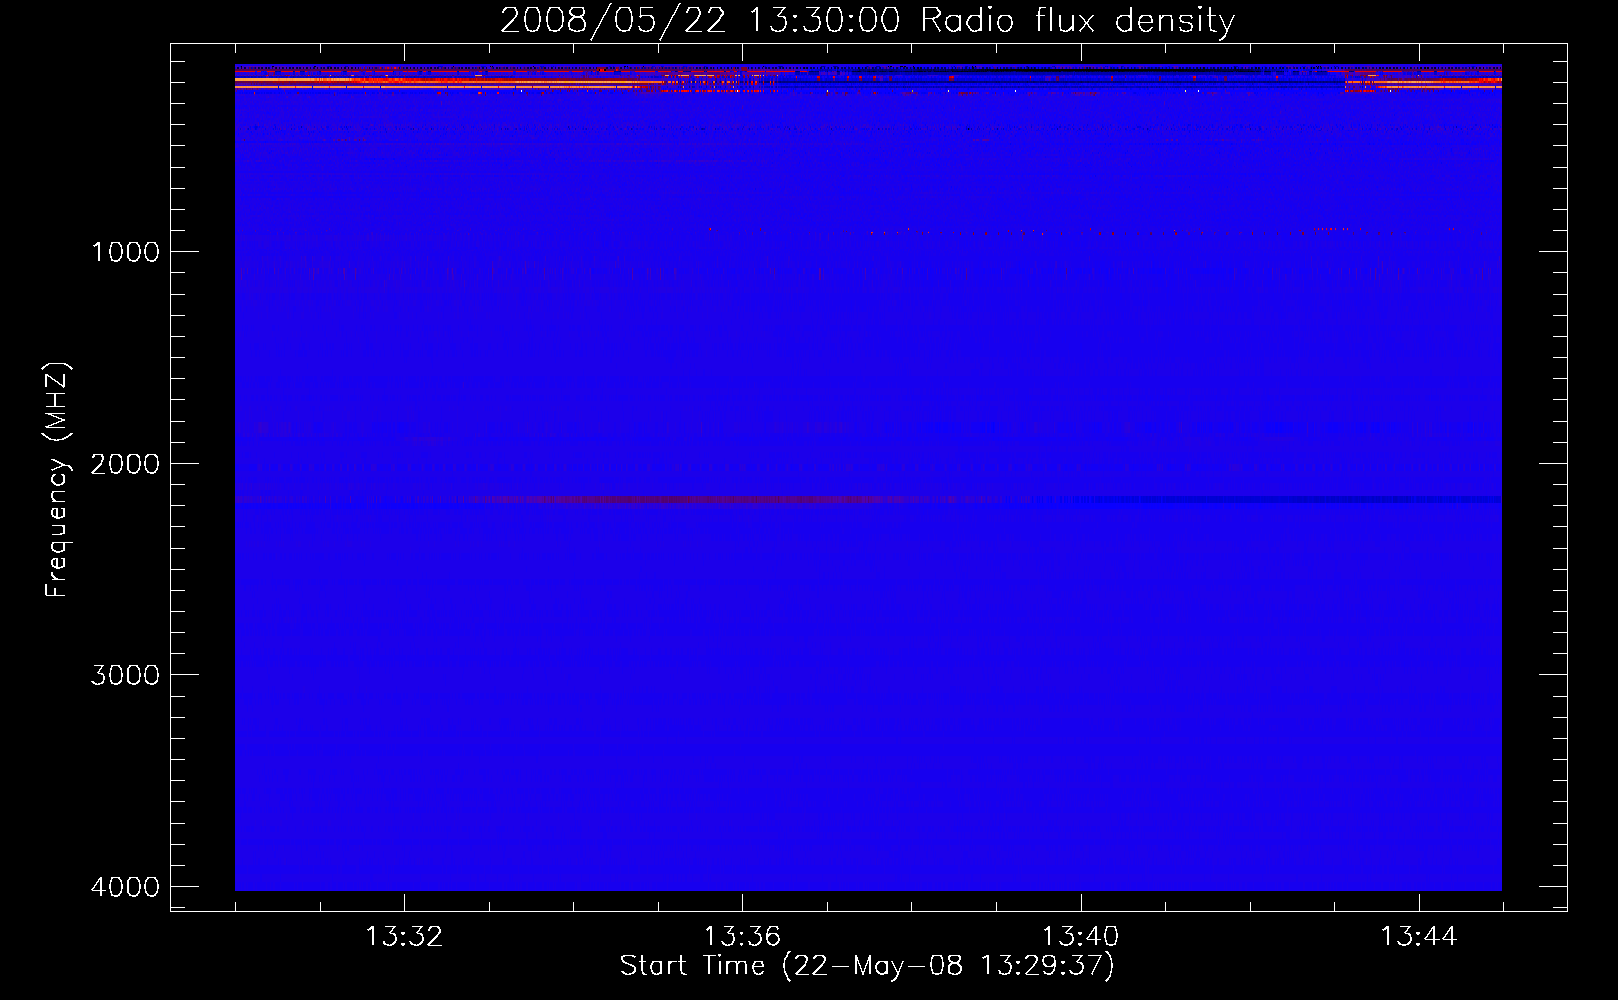The image size is (1618, 1000).
Task: Click the "Start Time (22-May-08 13:29:37)" label
Action: coord(867,966)
